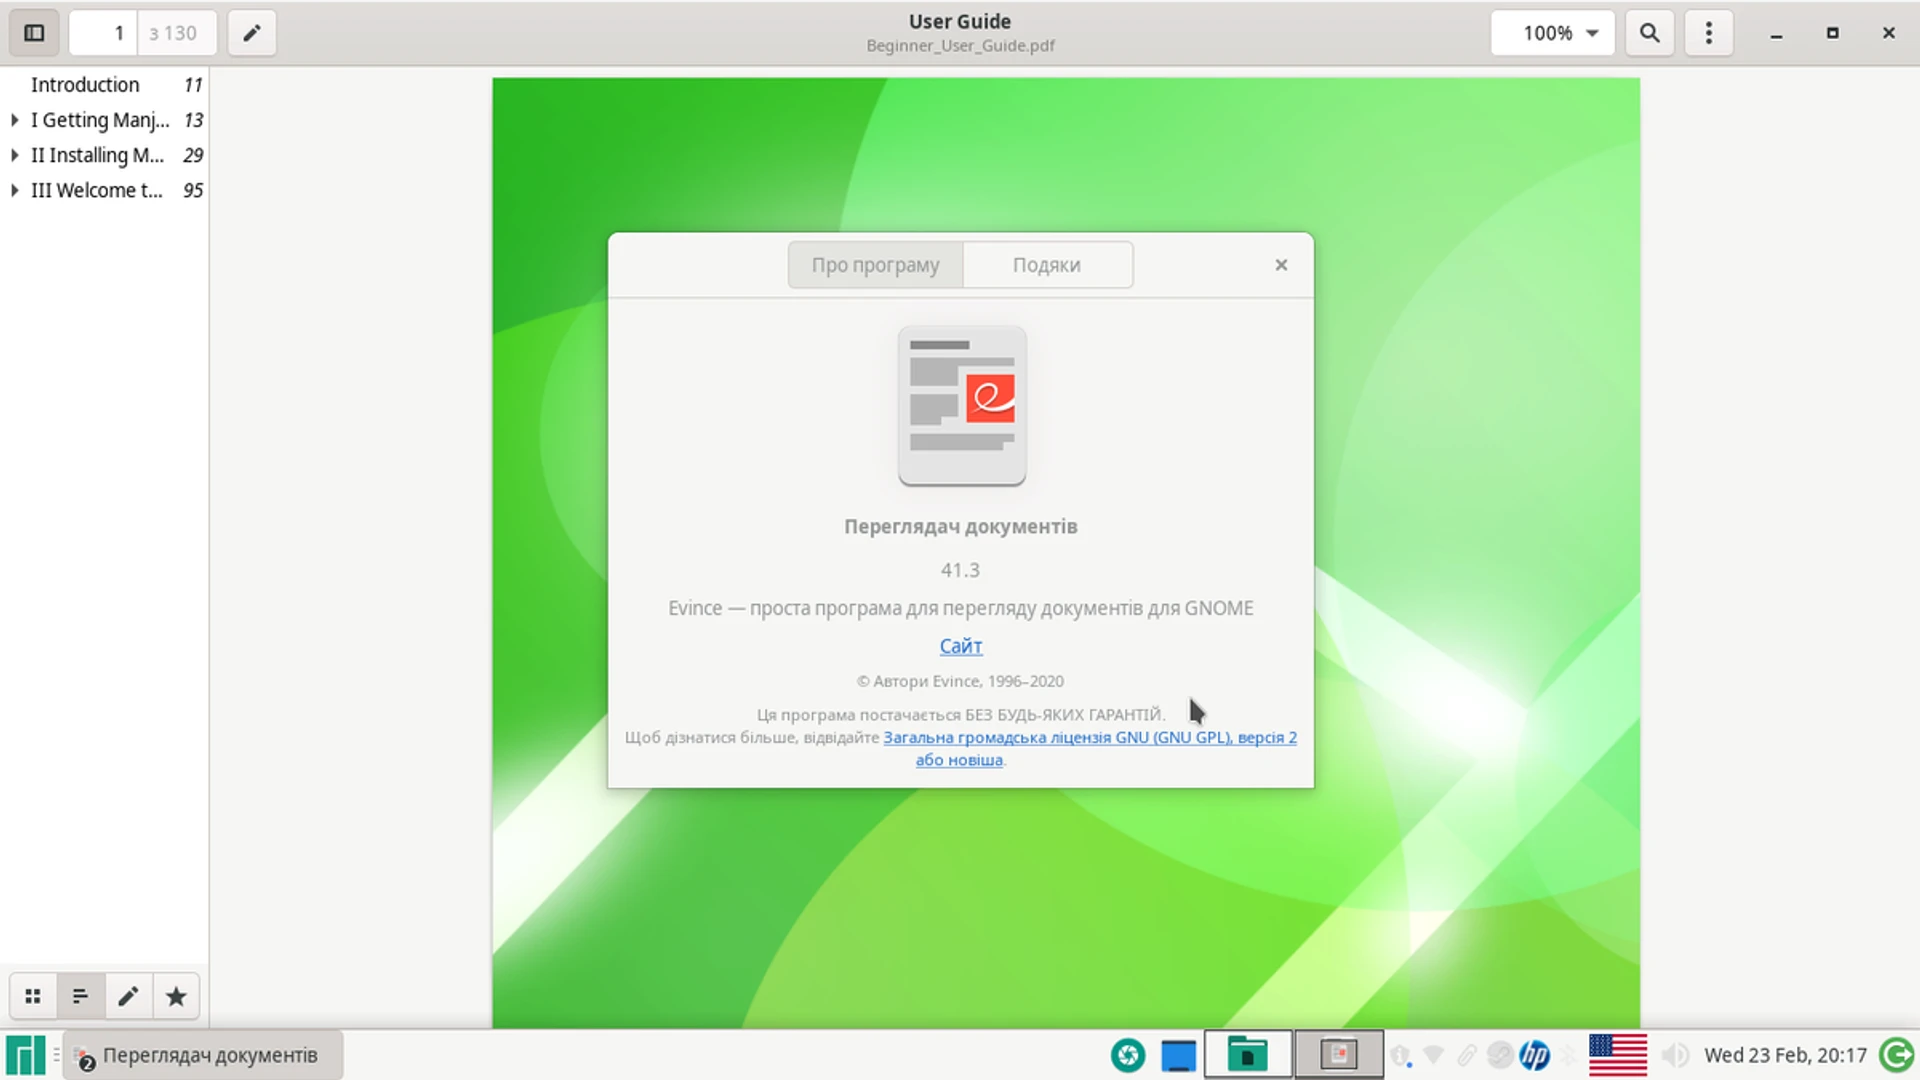Open the HP printer tray icon

click(1534, 1055)
